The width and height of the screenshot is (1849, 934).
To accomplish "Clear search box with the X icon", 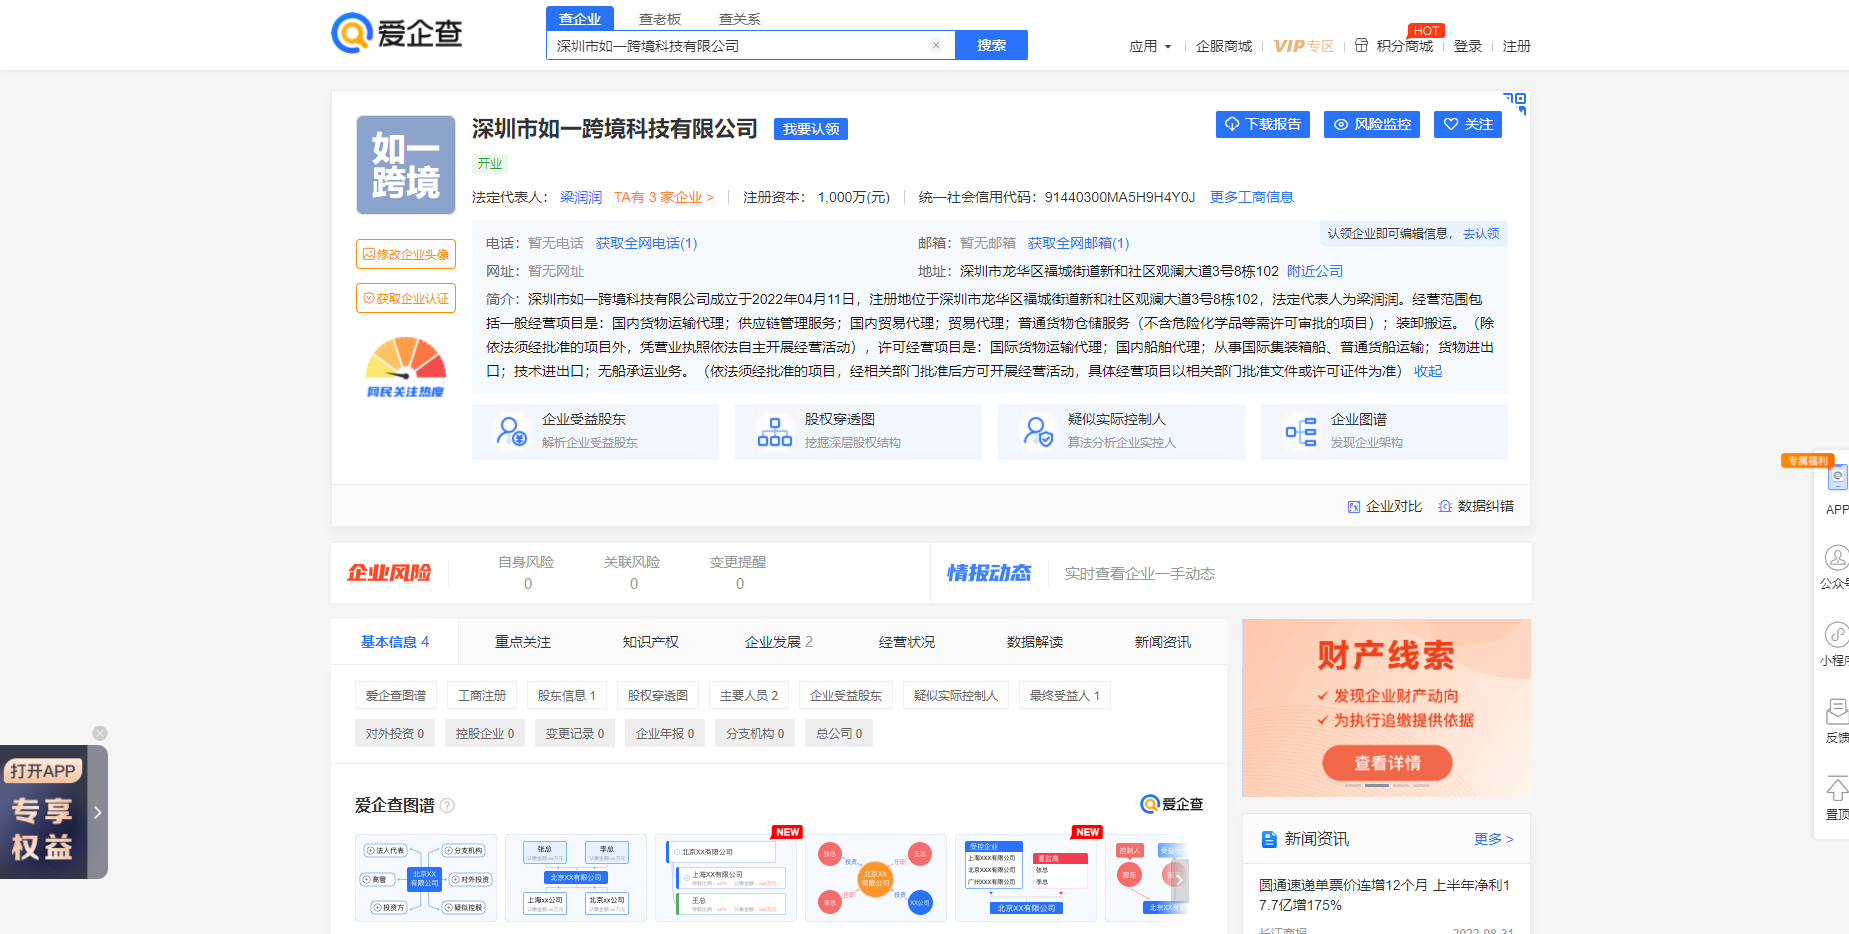I will coord(936,44).
